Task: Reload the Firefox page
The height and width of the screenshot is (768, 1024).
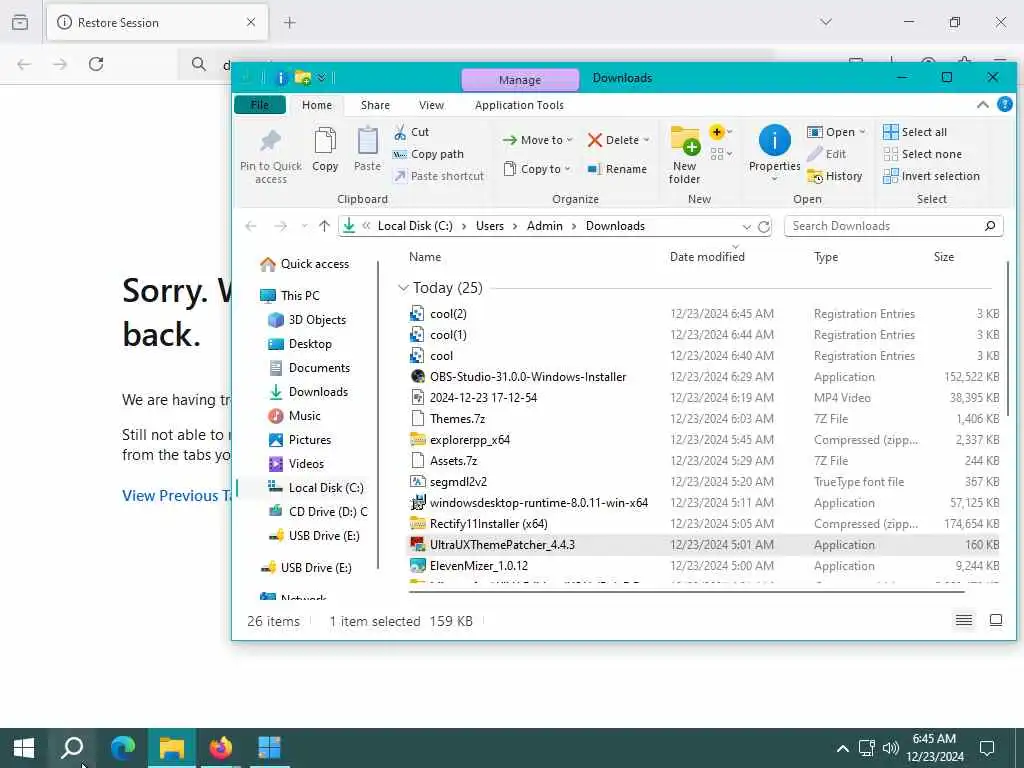Action: tap(96, 64)
